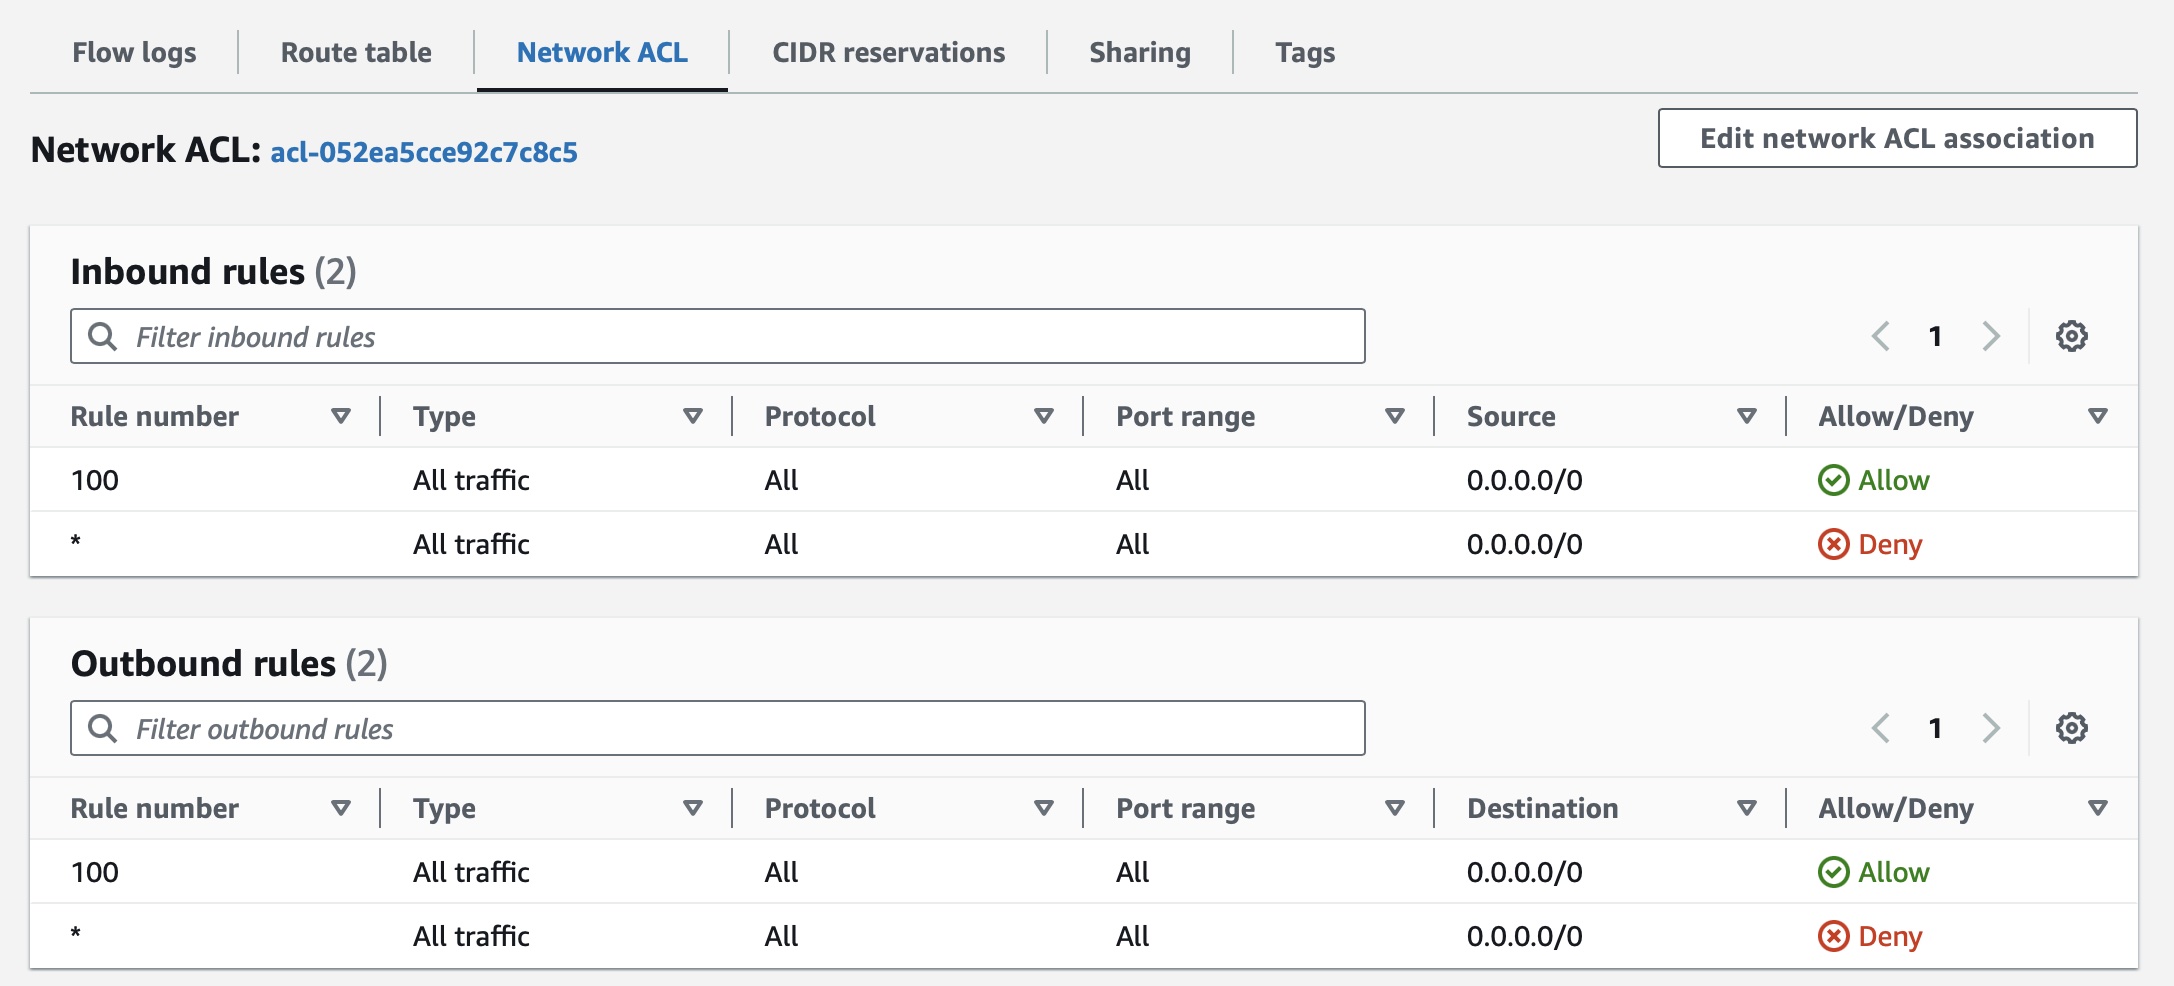Click Edit network ACL association button
Image resolution: width=2174 pixels, height=986 pixels.
click(x=1897, y=138)
